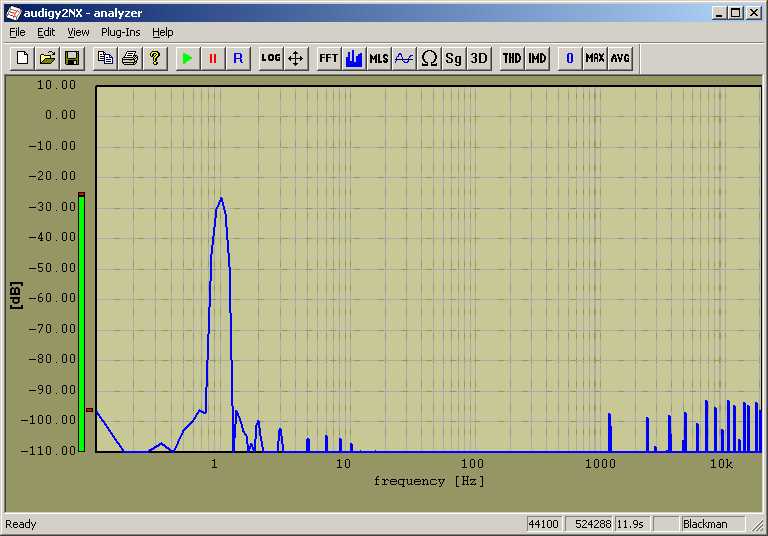Toggle the MAX peak hold button
The width and height of the screenshot is (768, 536).
pos(595,58)
